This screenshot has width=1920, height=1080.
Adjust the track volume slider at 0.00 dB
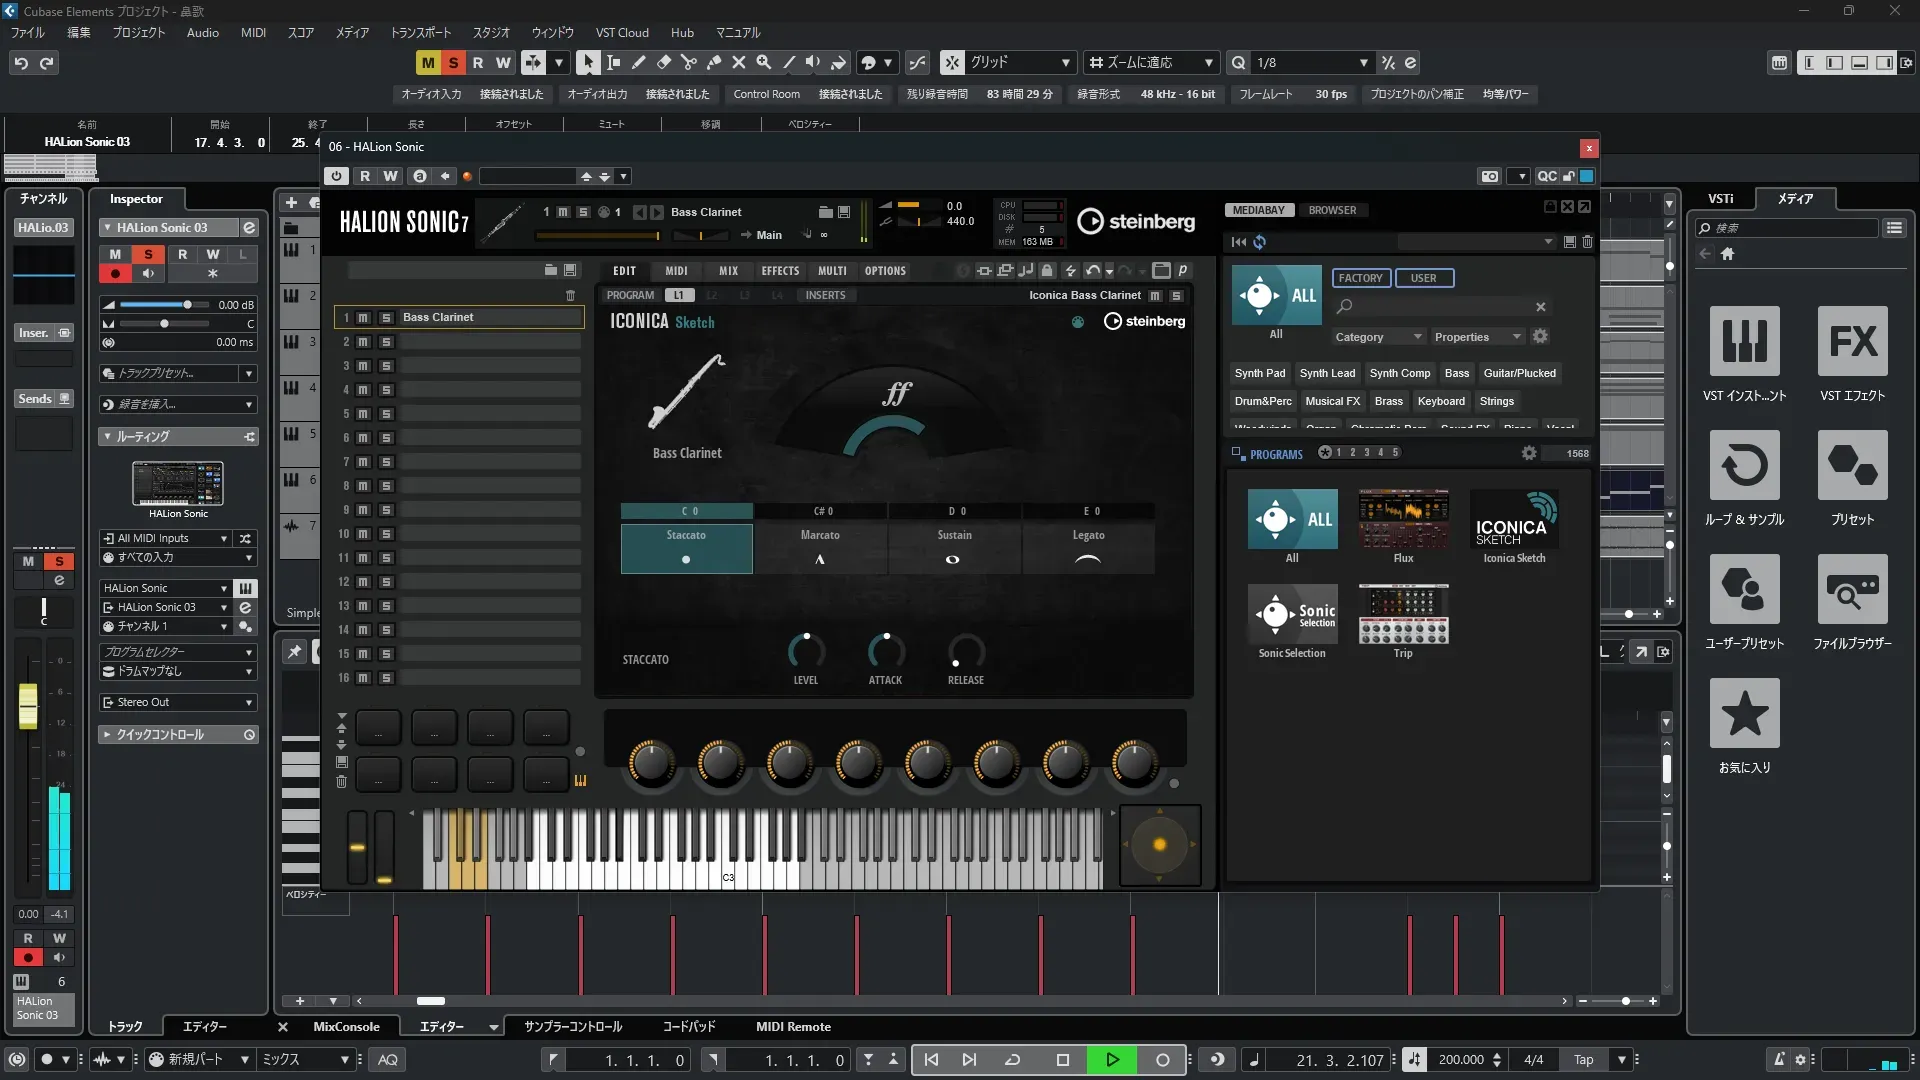coord(187,305)
